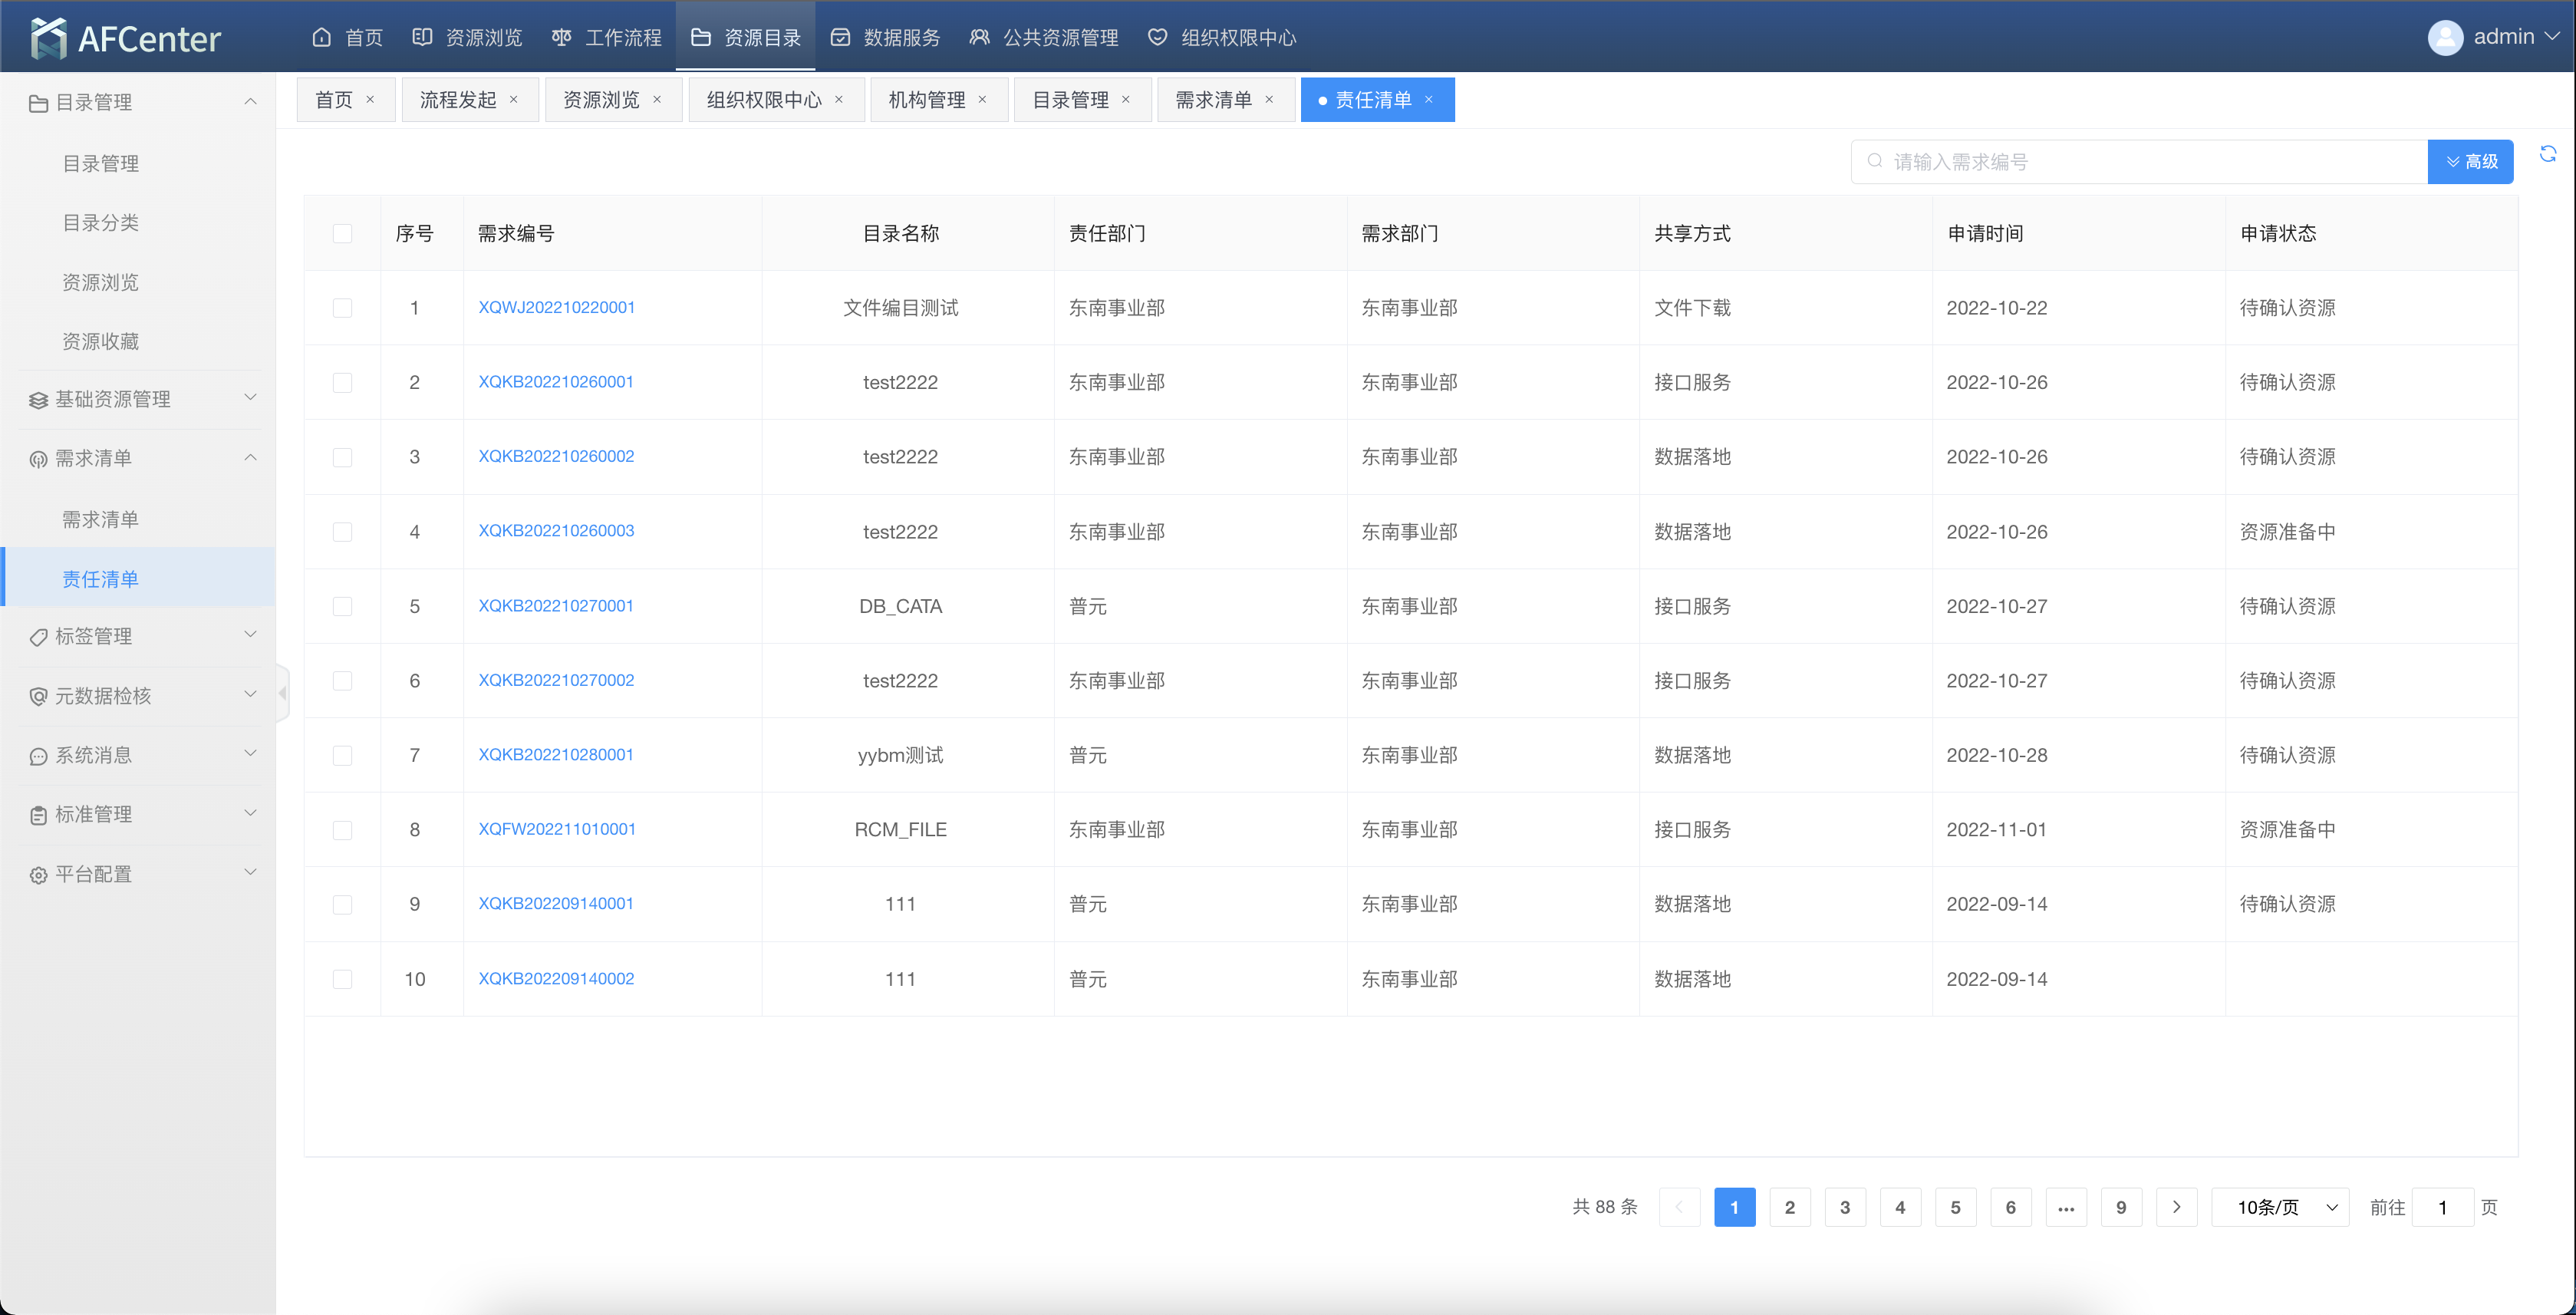Click the sidebar collapse handle arrow
The image size is (2576, 1315).
coord(283,693)
